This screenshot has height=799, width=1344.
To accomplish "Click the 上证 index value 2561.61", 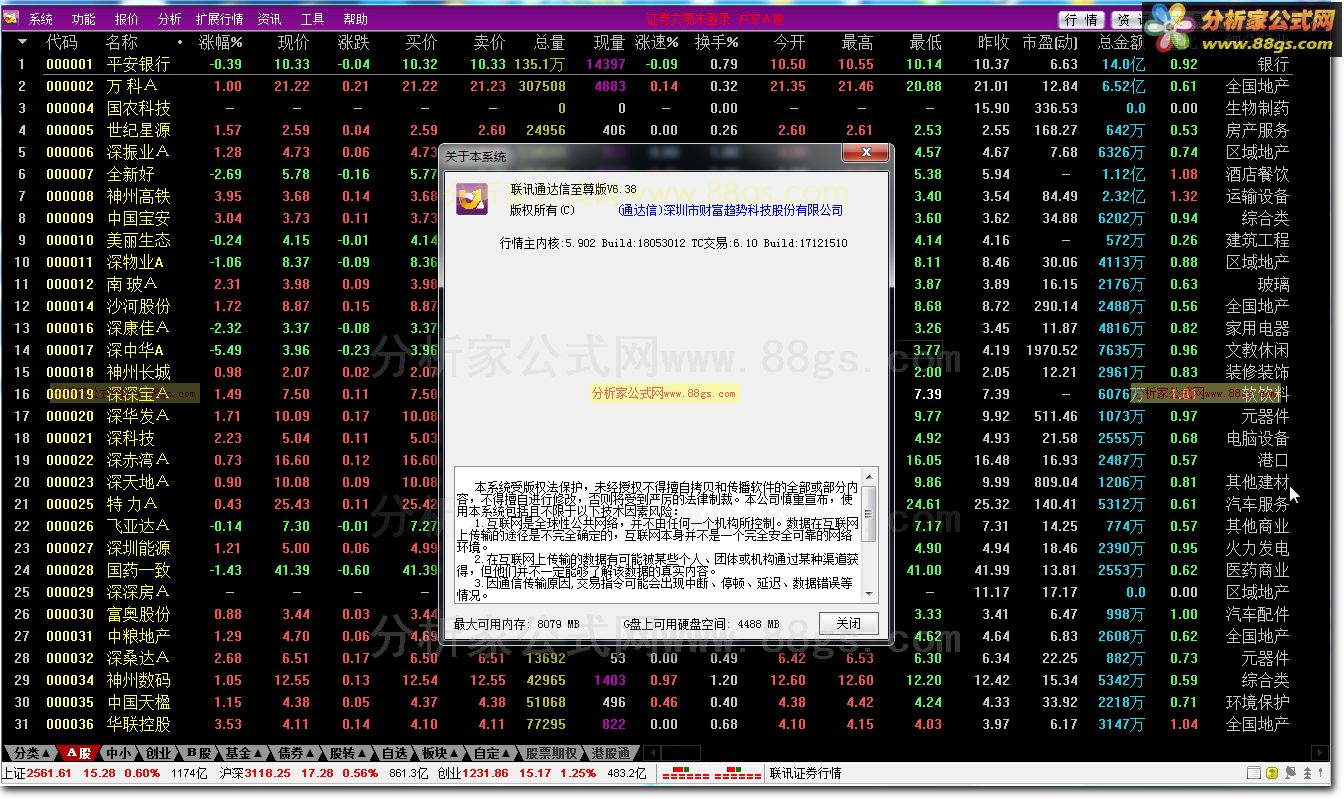I will click(x=50, y=773).
